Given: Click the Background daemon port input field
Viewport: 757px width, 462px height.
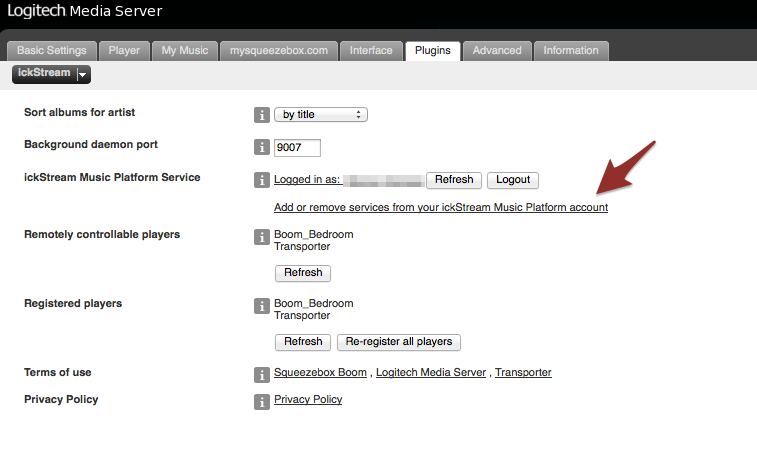Looking at the screenshot, I should [297, 148].
